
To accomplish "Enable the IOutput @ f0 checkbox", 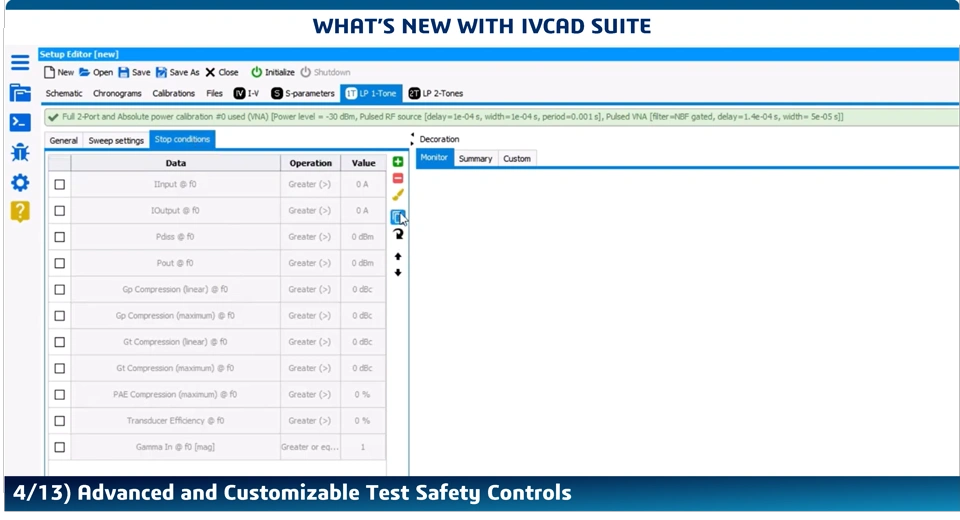I will tap(59, 211).
